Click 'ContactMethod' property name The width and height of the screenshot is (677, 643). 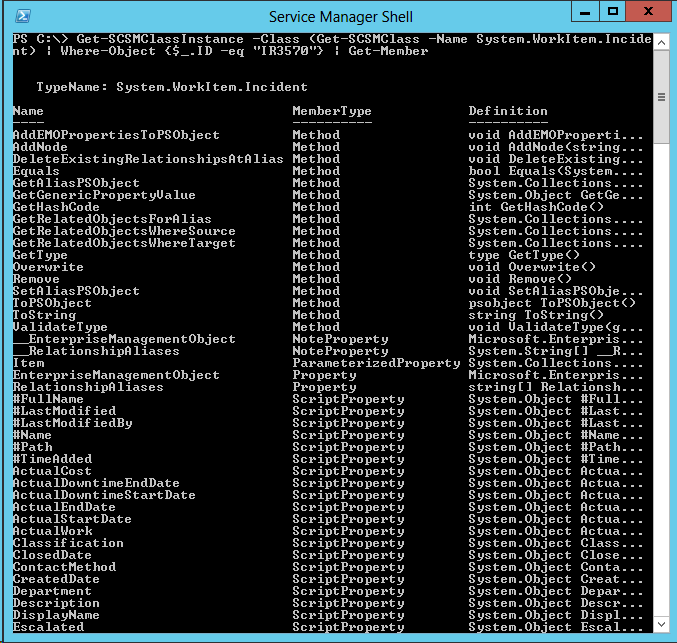point(64,567)
